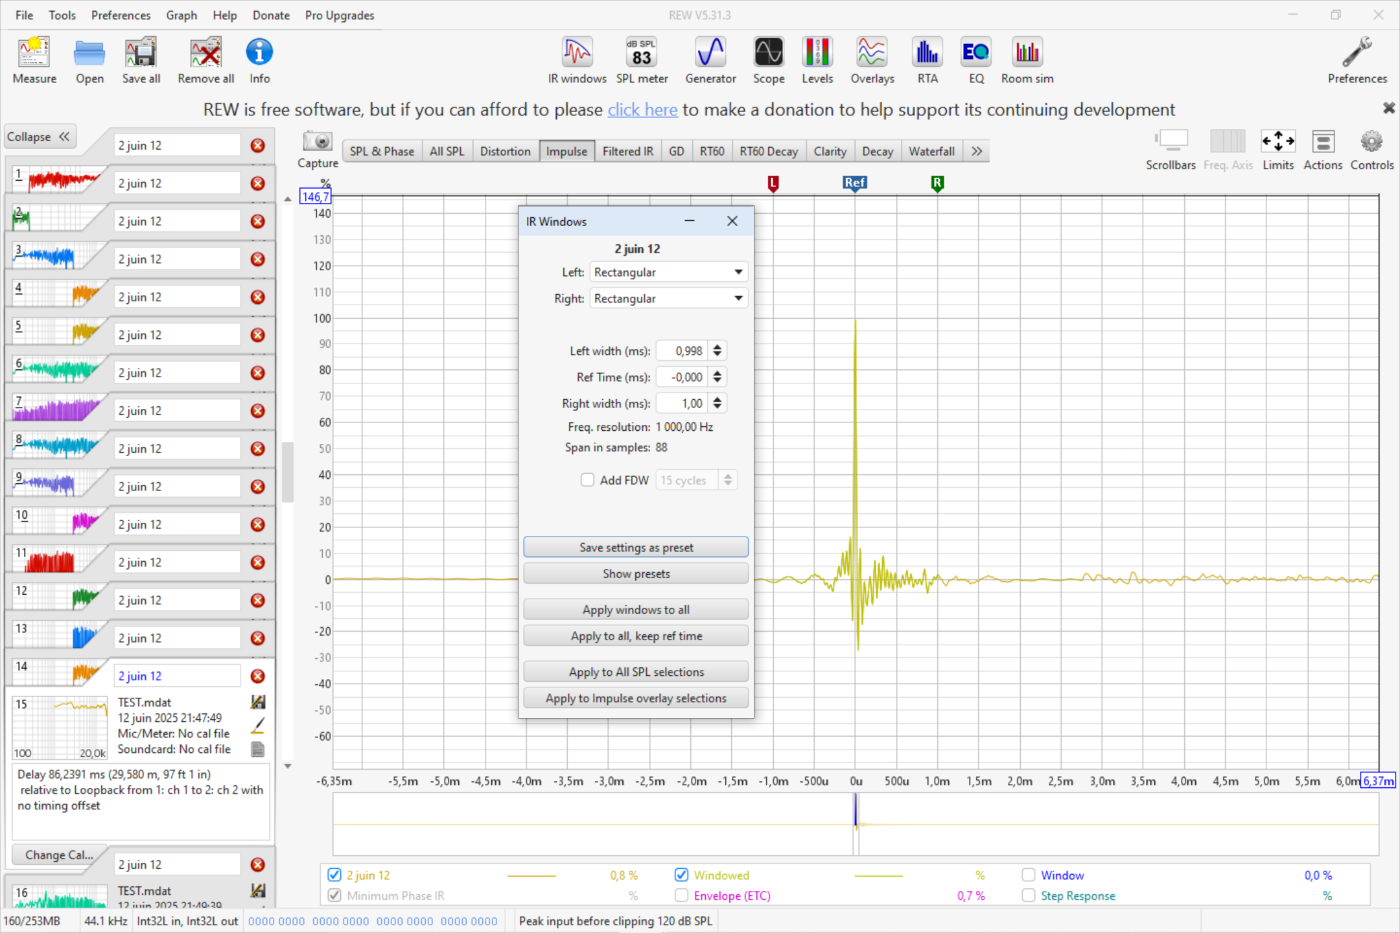Follow the click here donation link
The height and width of the screenshot is (933, 1400).
click(x=642, y=110)
